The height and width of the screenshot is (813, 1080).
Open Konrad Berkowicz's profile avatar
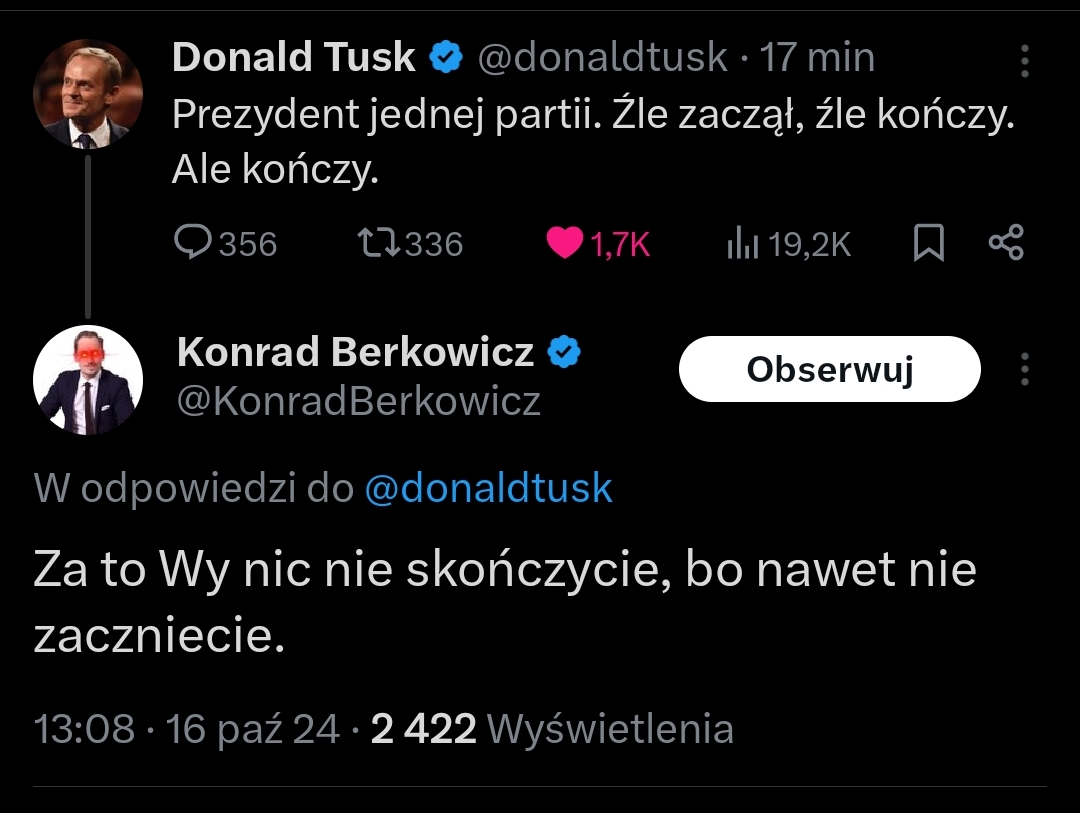[88, 380]
